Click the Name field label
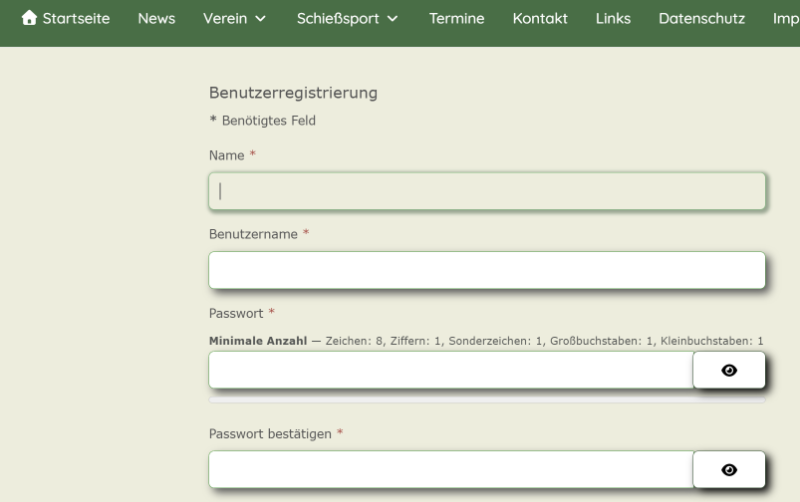 [226, 155]
